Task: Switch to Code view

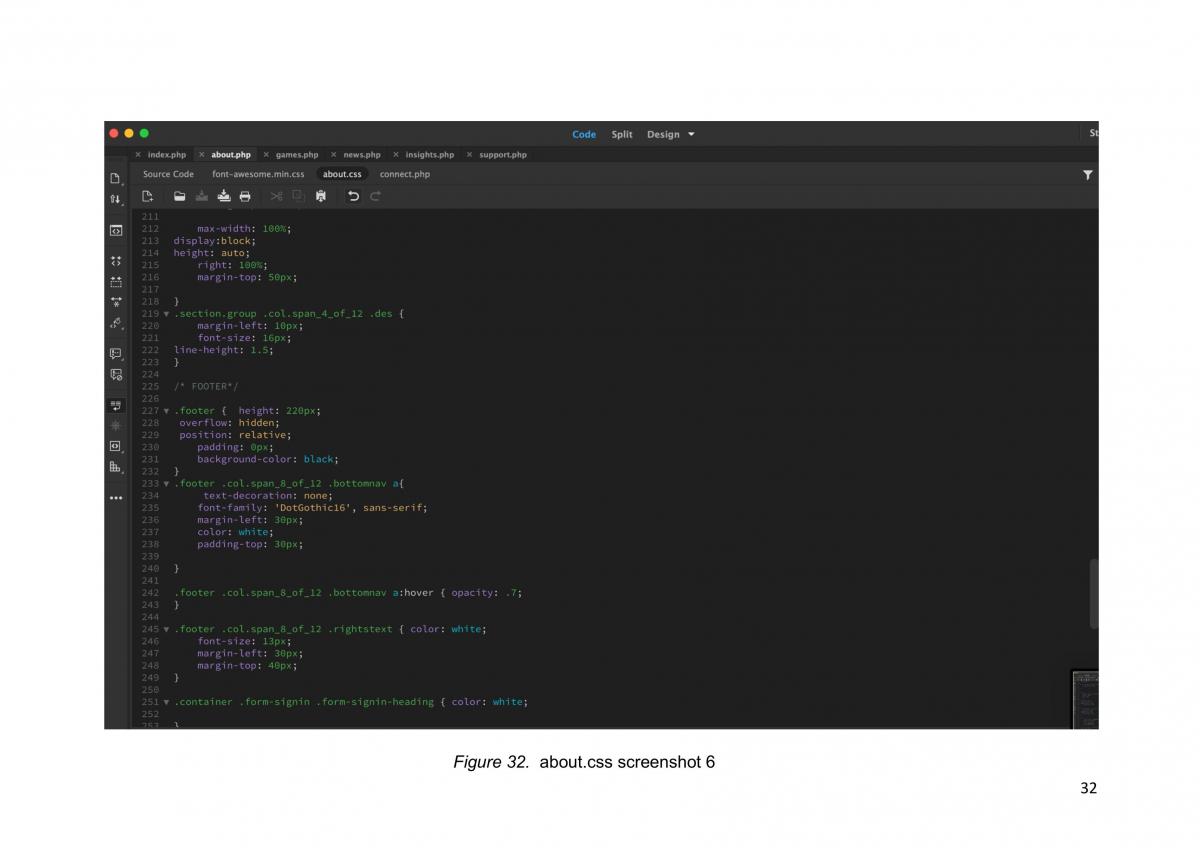Action: click(x=584, y=134)
